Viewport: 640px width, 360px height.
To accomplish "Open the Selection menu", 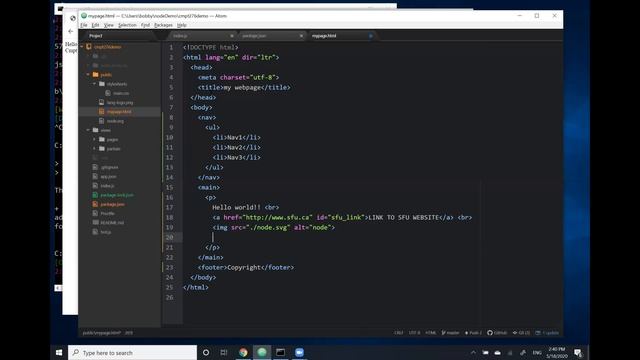I will click(x=127, y=25).
